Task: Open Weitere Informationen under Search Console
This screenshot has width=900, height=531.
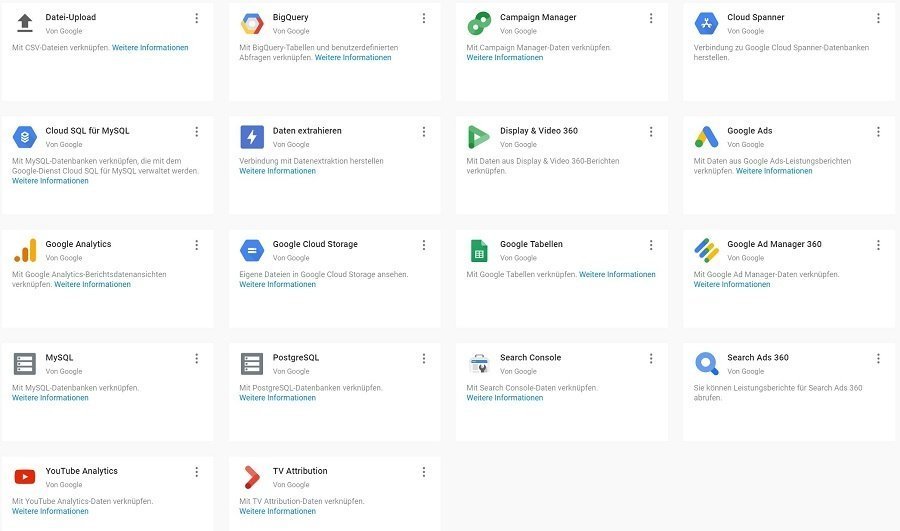Action: click(505, 398)
